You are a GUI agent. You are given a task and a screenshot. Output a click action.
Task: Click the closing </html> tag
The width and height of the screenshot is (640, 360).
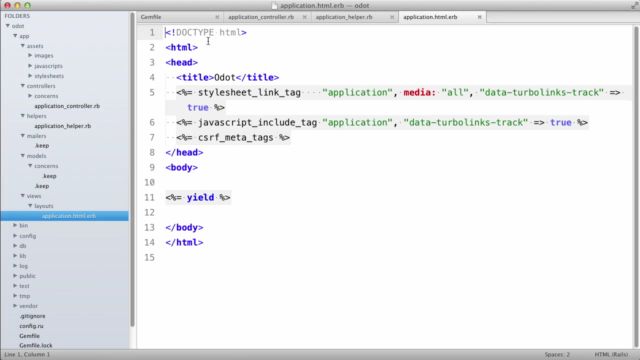pyautogui.click(x=184, y=242)
